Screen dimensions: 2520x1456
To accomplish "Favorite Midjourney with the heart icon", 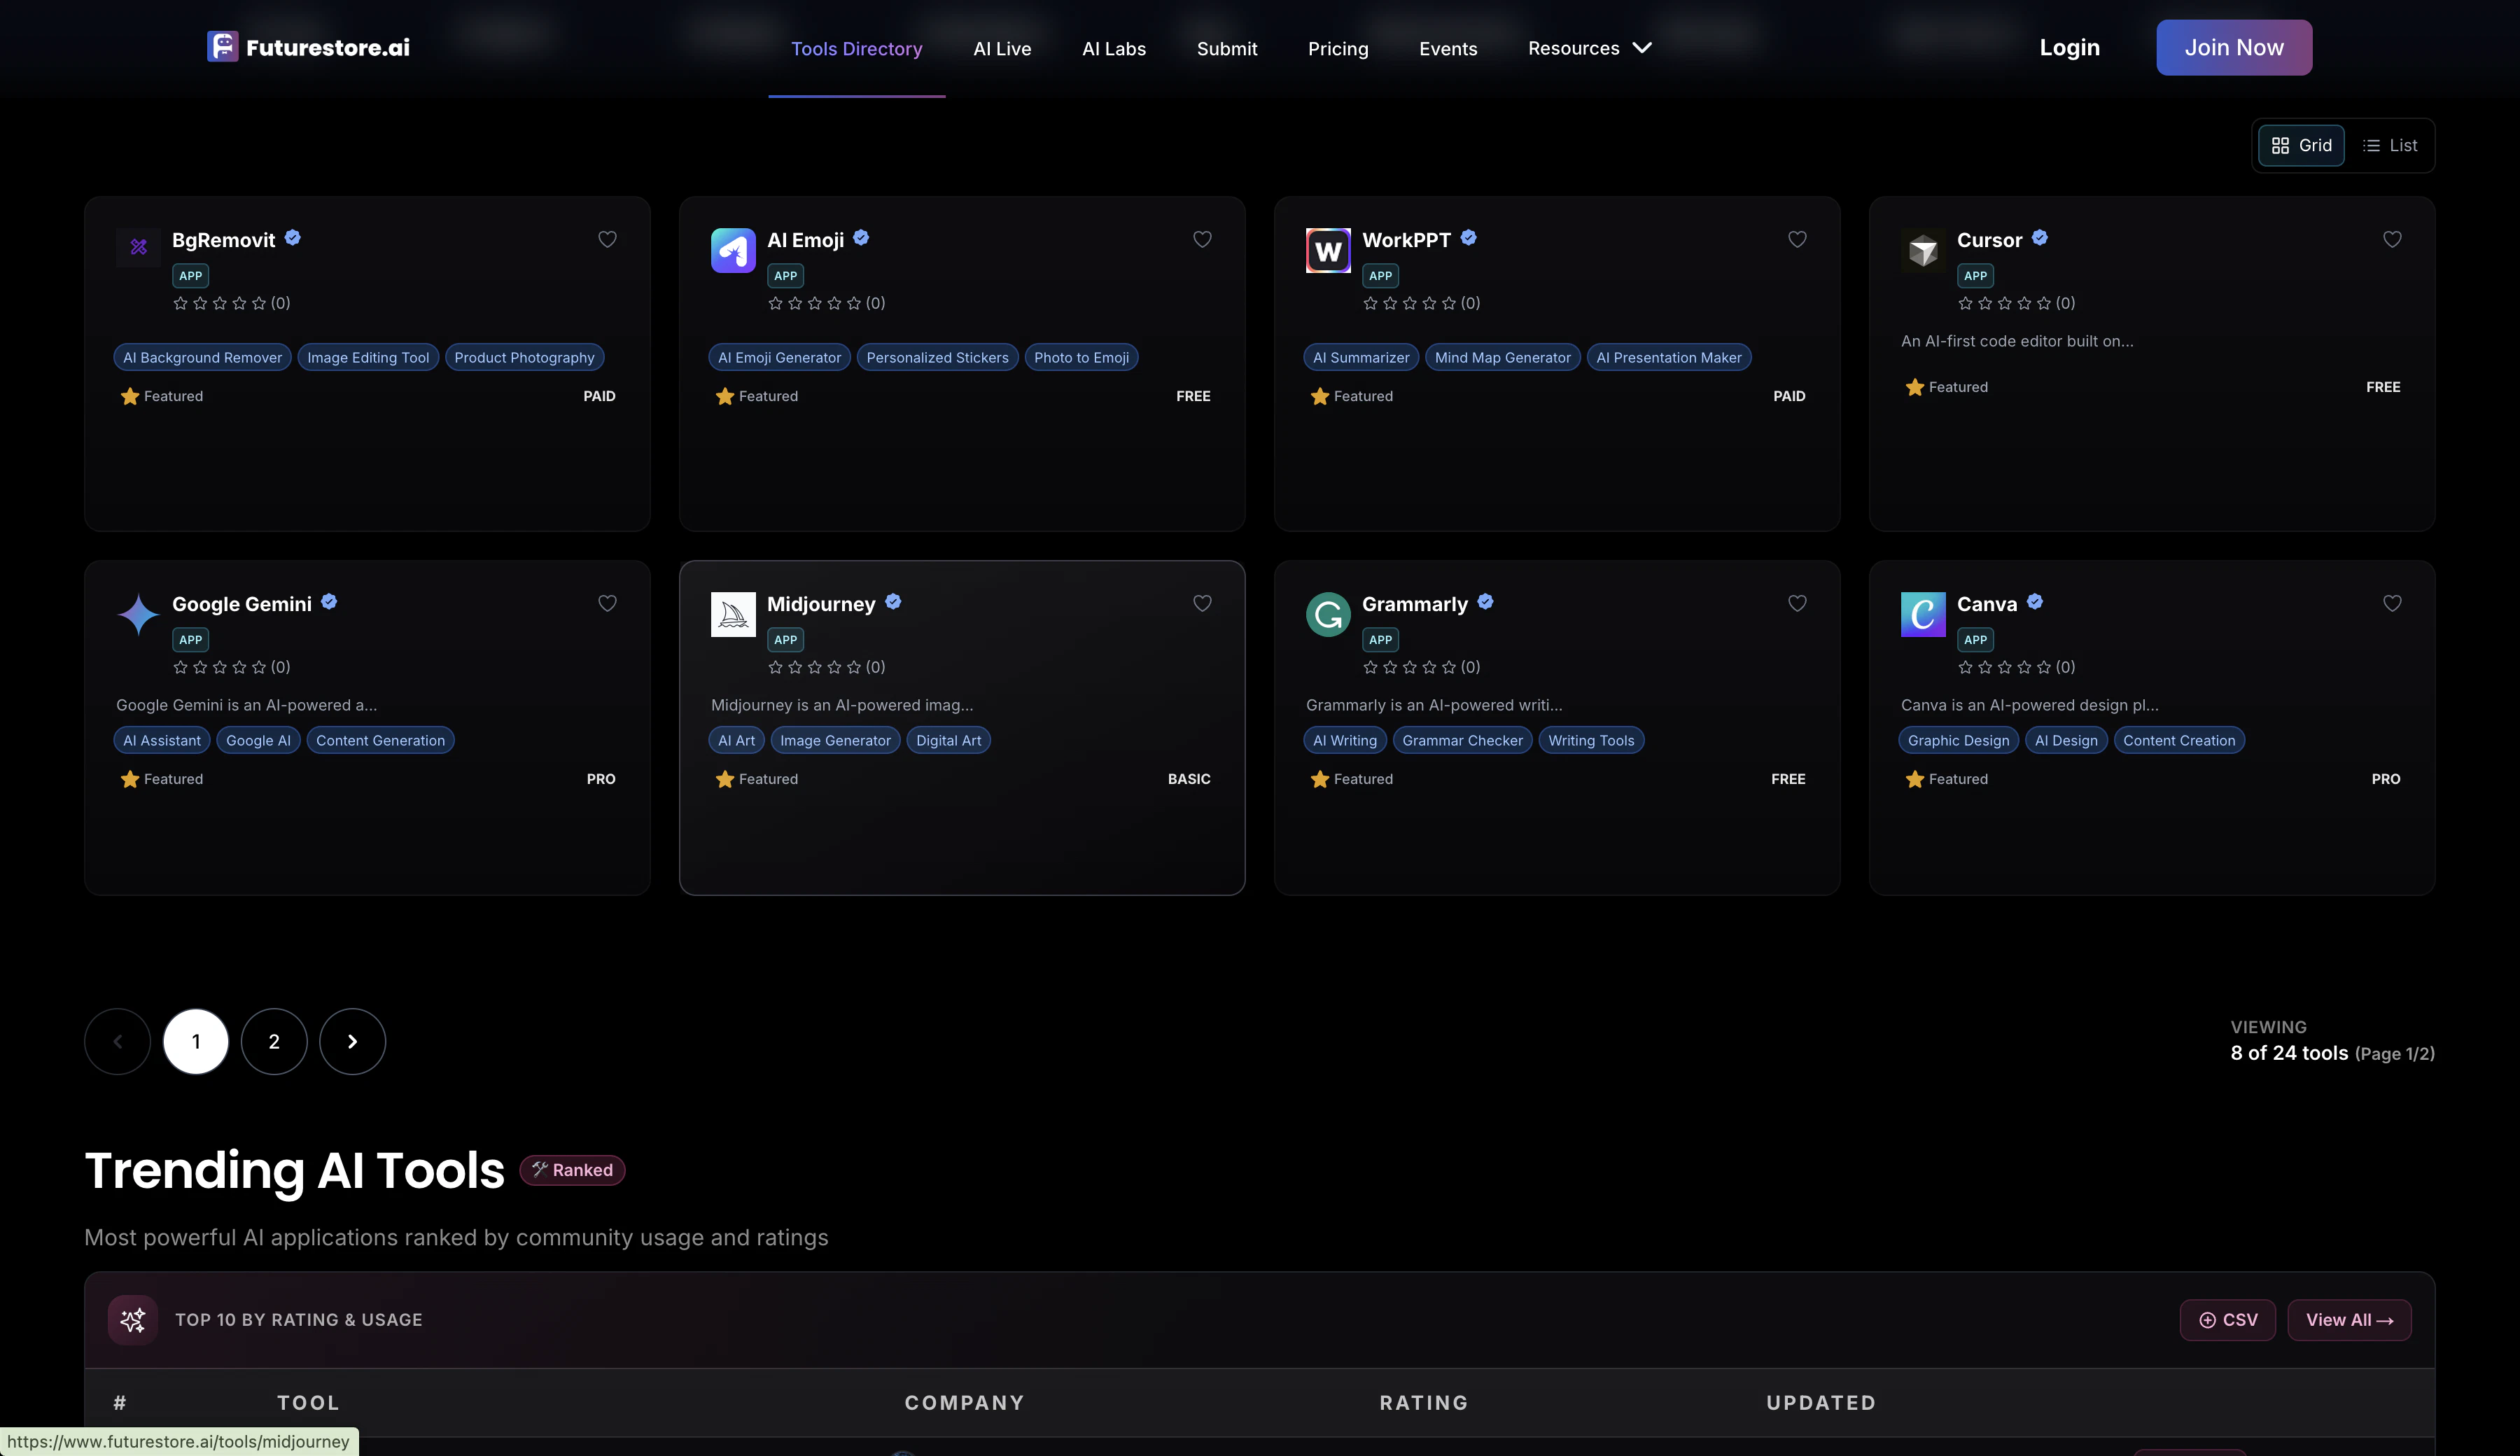I will pyautogui.click(x=1202, y=603).
